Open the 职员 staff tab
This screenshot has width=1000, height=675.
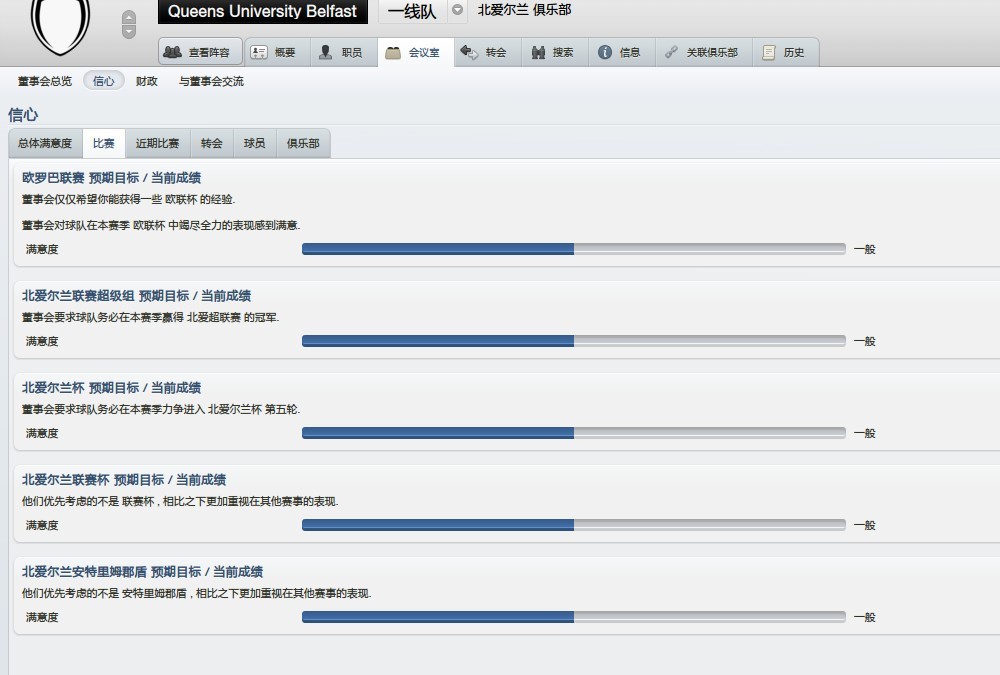pos(344,52)
